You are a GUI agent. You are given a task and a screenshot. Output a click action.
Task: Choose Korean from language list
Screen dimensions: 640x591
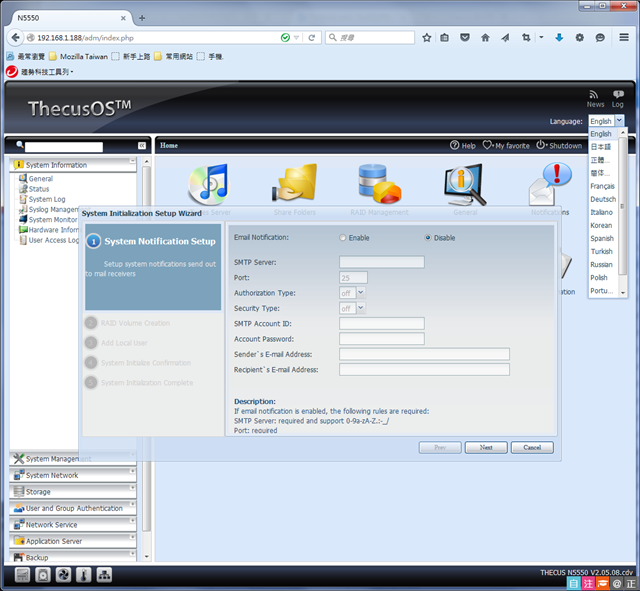pyautogui.click(x=601, y=225)
